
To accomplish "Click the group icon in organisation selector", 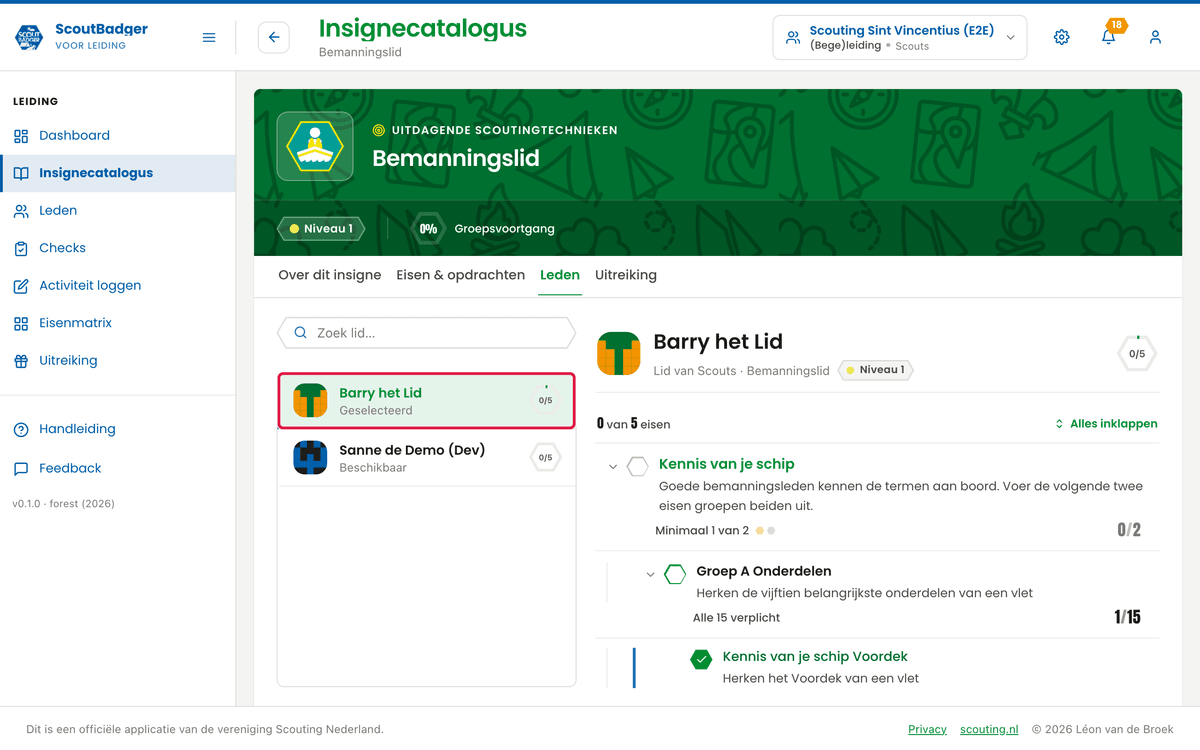I will click(x=793, y=37).
